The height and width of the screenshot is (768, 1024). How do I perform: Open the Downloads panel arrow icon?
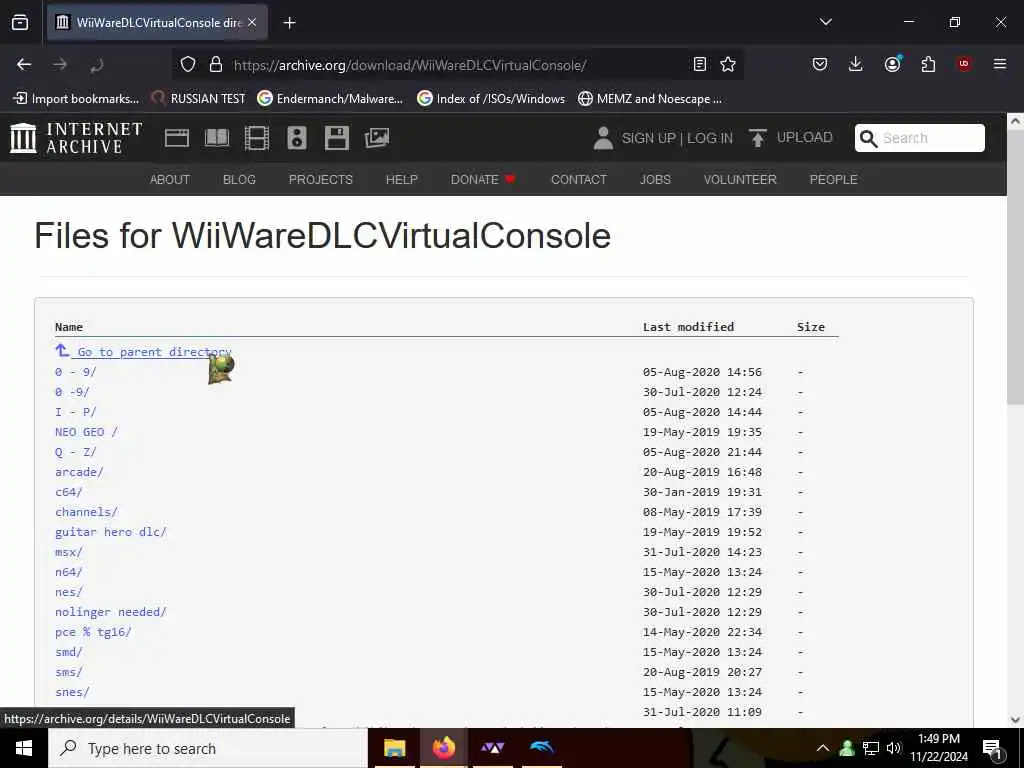(x=856, y=63)
